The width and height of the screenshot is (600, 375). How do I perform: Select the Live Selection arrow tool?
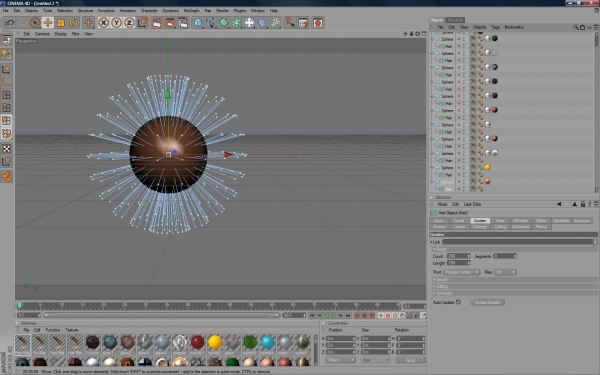point(35,23)
